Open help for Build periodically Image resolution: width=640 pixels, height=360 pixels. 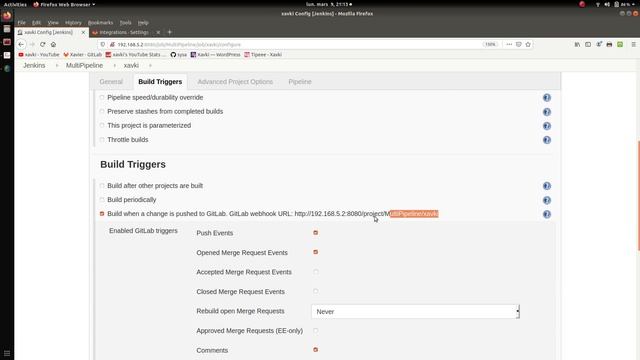coord(547,200)
